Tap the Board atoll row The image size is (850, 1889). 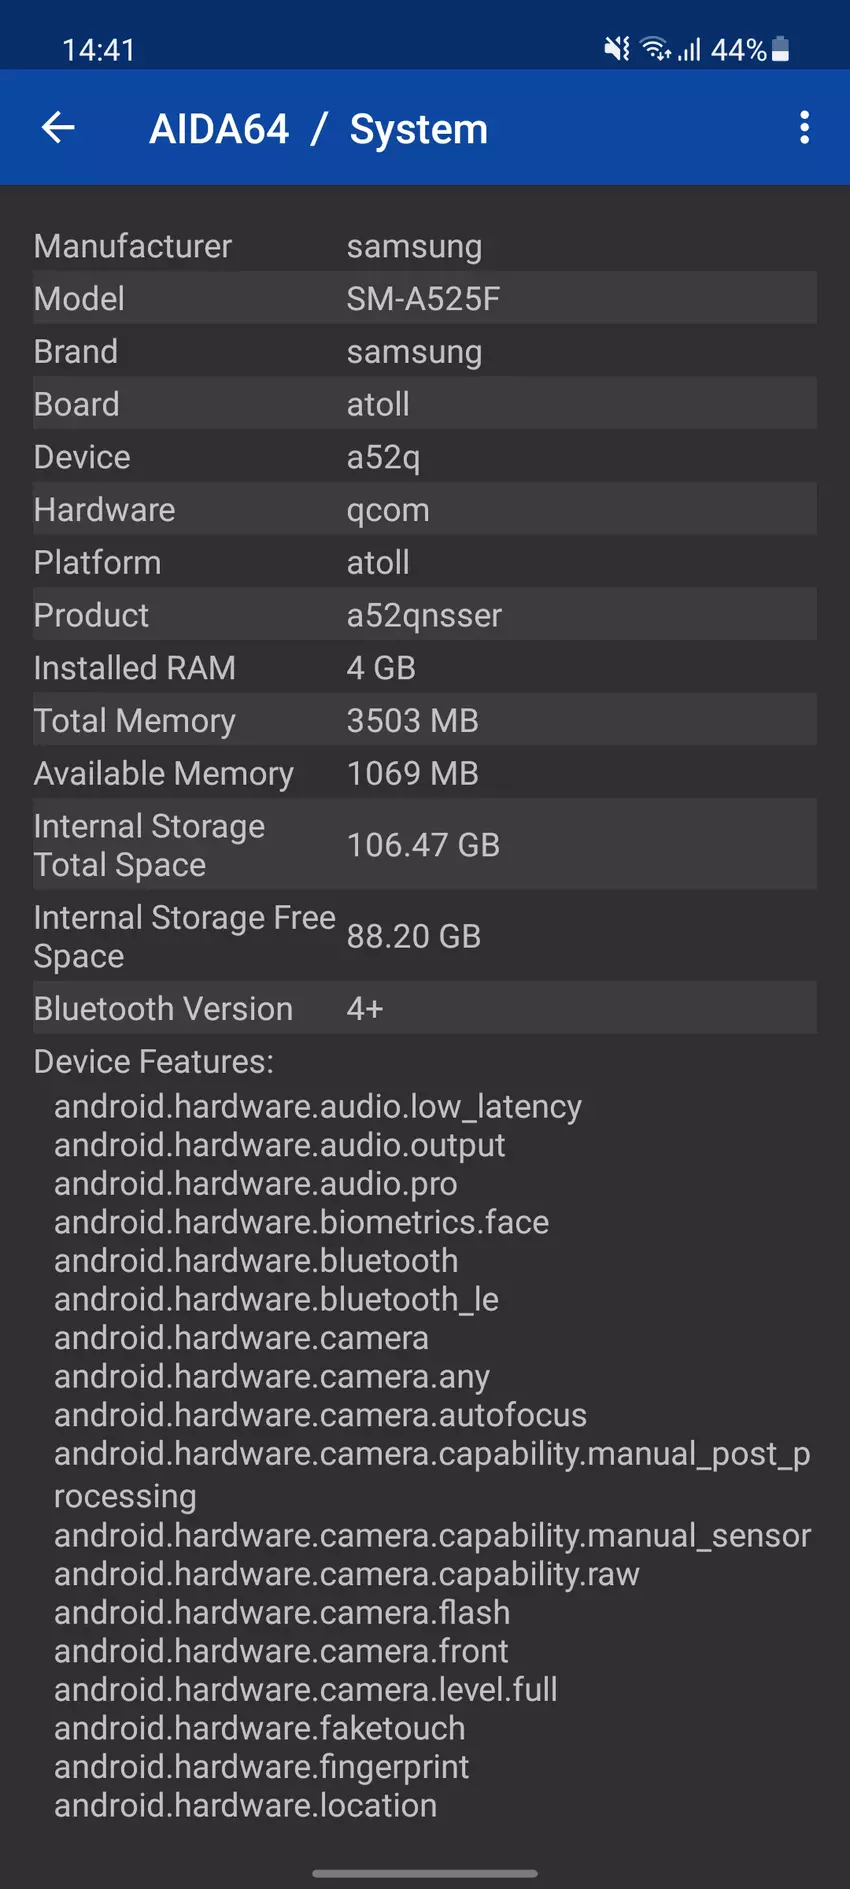point(424,404)
